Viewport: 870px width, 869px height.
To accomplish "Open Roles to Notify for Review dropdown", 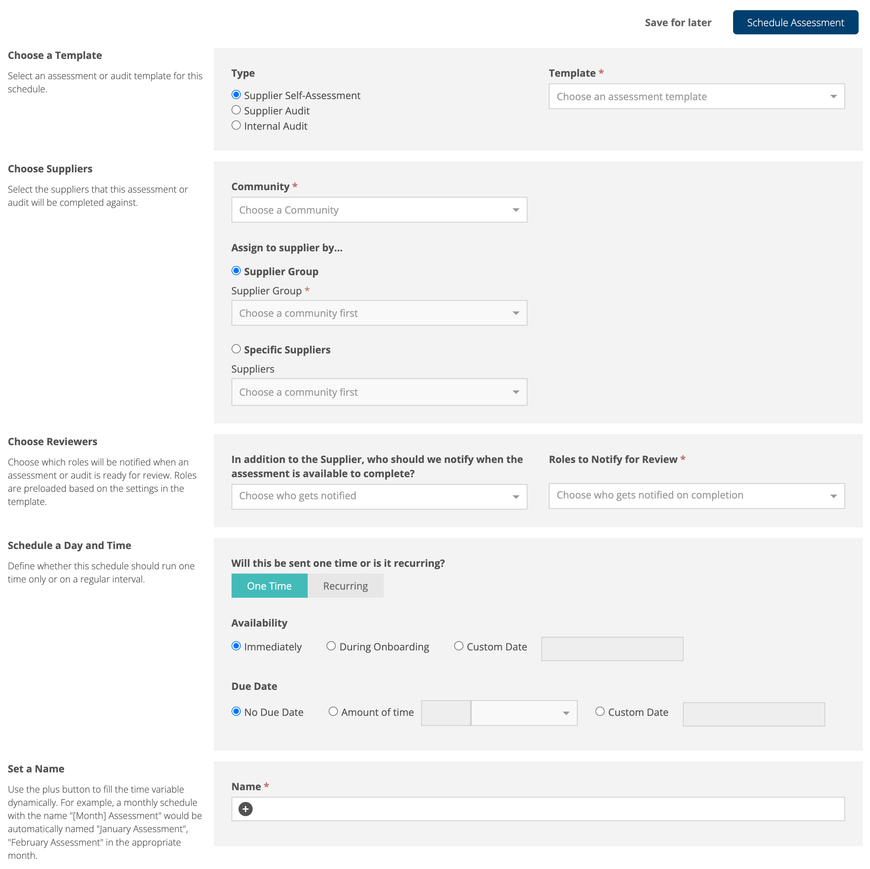I will click(x=696, y=495).
